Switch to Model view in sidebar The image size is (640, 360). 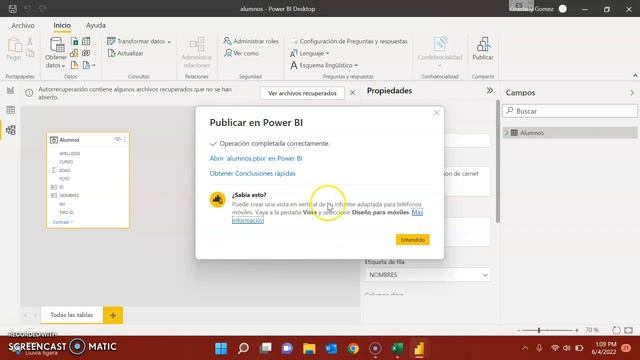pyautogui.click(x=11, y=130)
